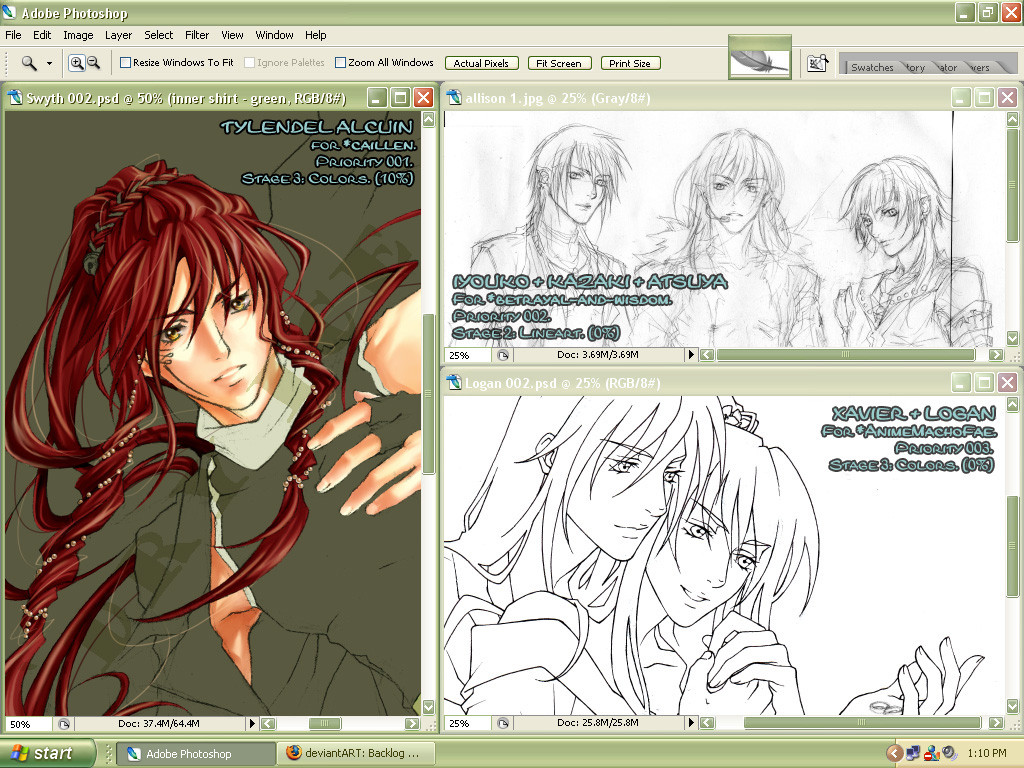Click scroll-down arrow in Swyth window
Viewport: 1024px width, 768px height.
pos(428,707)
